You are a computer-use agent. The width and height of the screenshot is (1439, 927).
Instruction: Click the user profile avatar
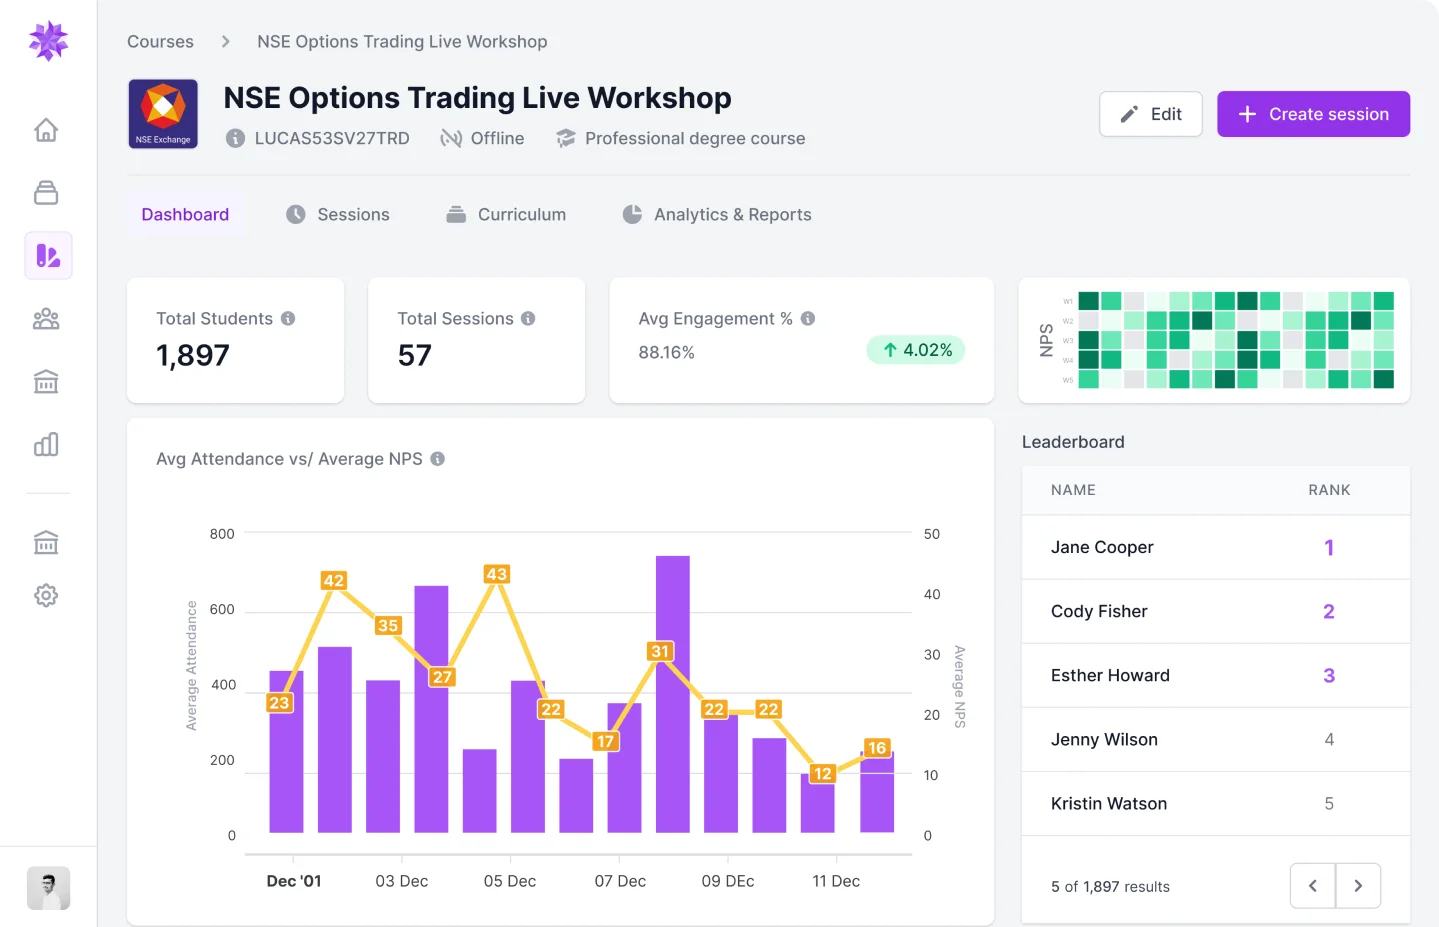coord(48,888)
